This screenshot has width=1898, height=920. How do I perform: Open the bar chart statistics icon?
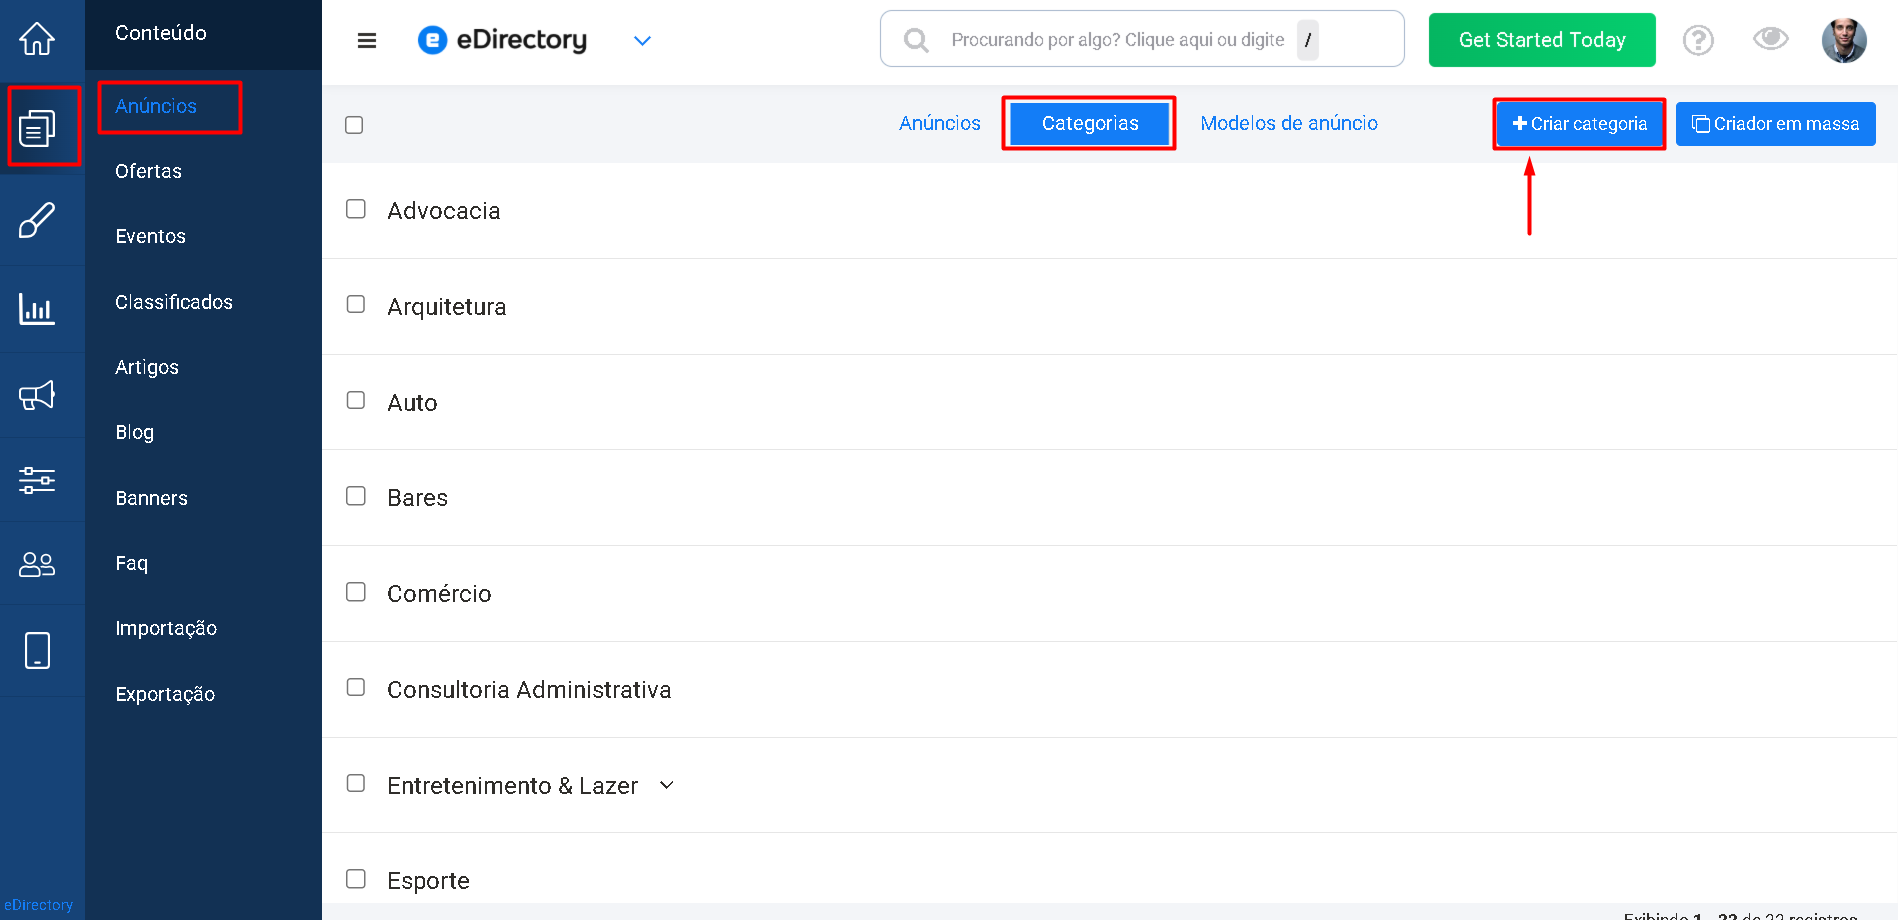pyautogui.click(x=37, y=309)
